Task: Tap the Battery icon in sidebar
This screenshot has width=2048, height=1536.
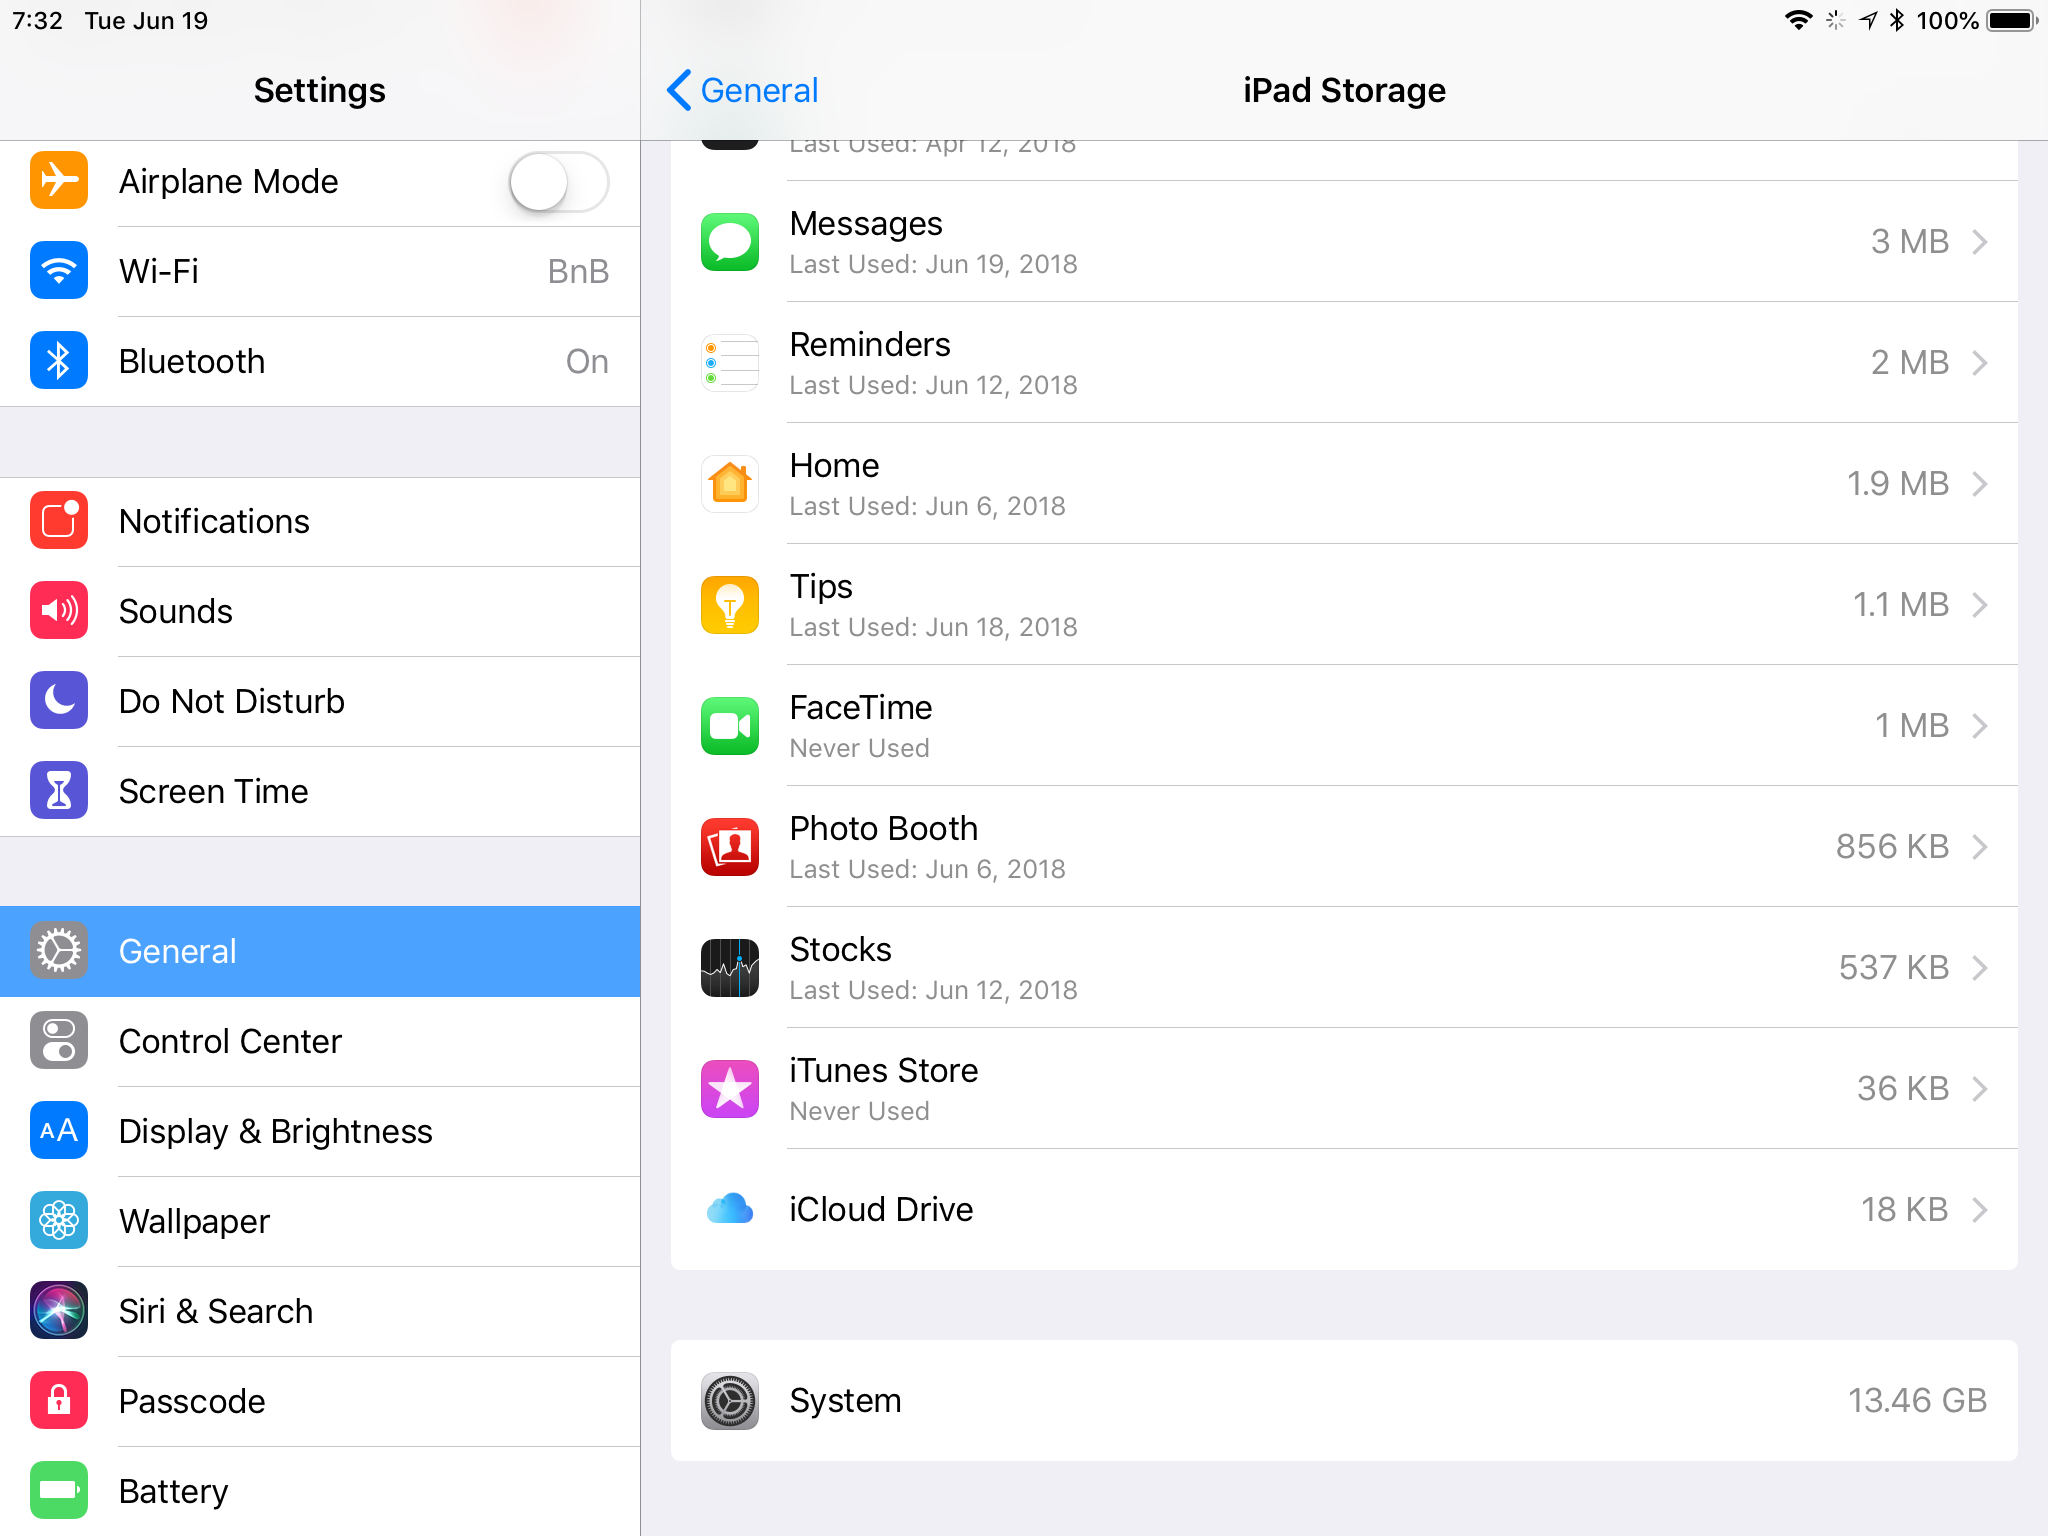Action: tap(59, 1491)
